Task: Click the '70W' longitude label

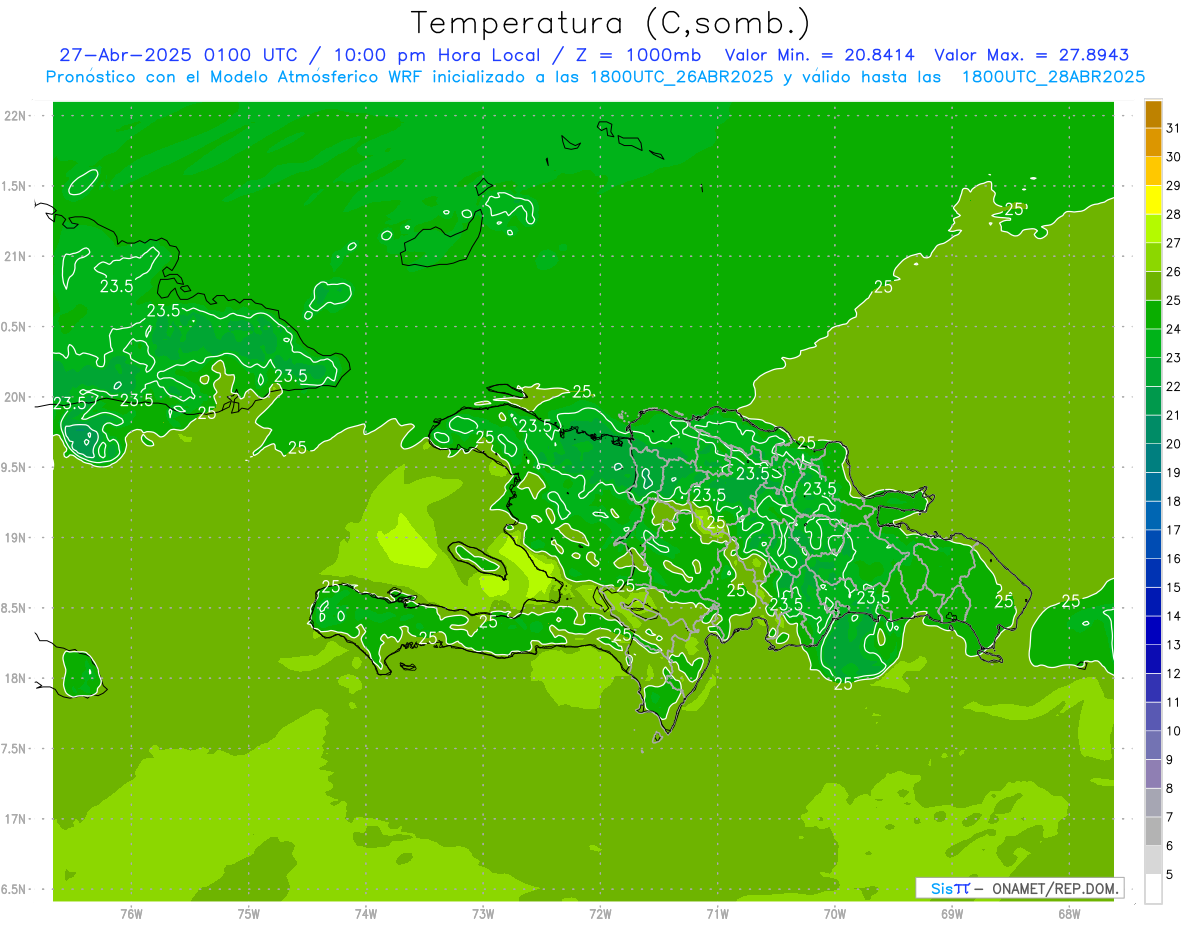Action: click(834, 914)
